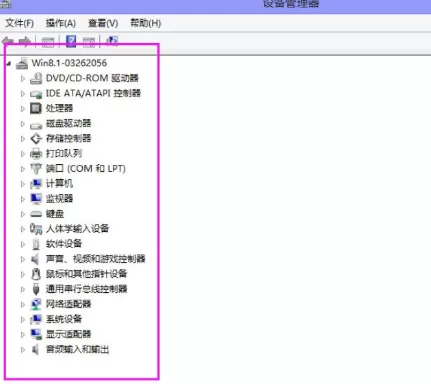Click the 系统设备 icon
Image resolution: width=431 pixels, height=390 pixels.
36,319
